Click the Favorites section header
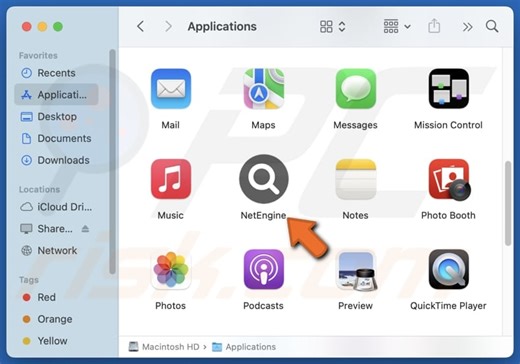This screenshot has height=364, width=520. 38,55
